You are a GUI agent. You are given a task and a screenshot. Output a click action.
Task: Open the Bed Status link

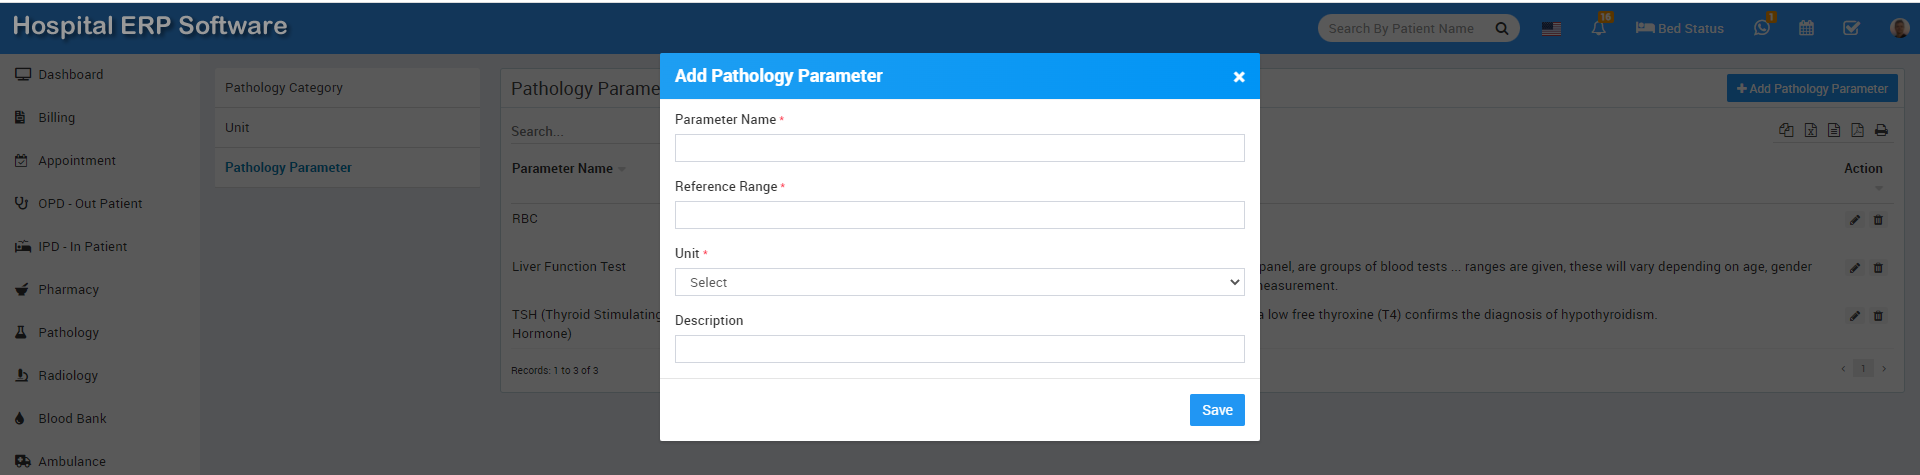point(1679,28)
